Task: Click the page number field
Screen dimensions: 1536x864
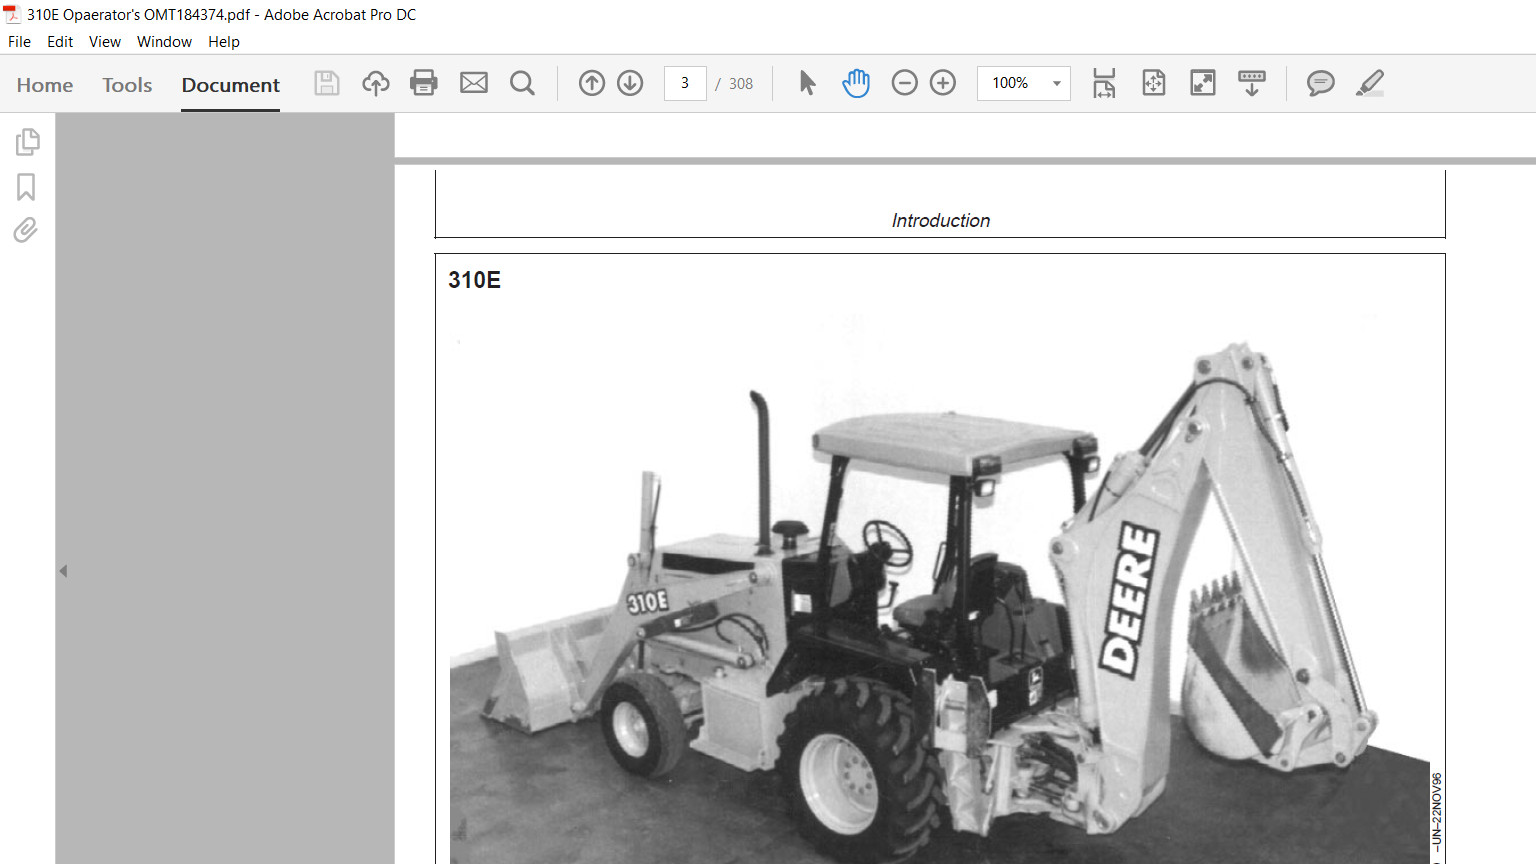Action: 685,83
